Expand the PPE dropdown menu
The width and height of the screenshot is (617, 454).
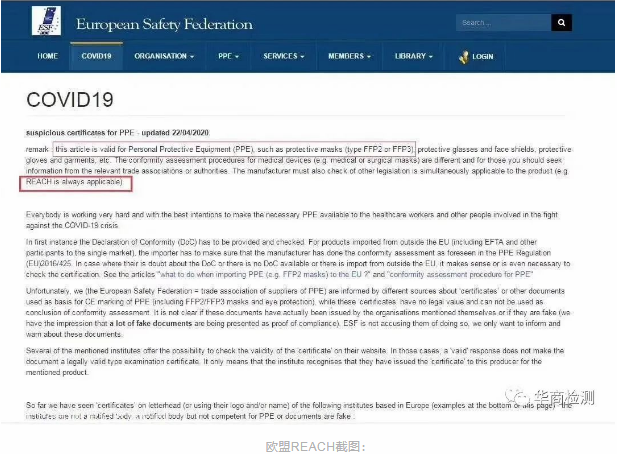coord(229,56)
